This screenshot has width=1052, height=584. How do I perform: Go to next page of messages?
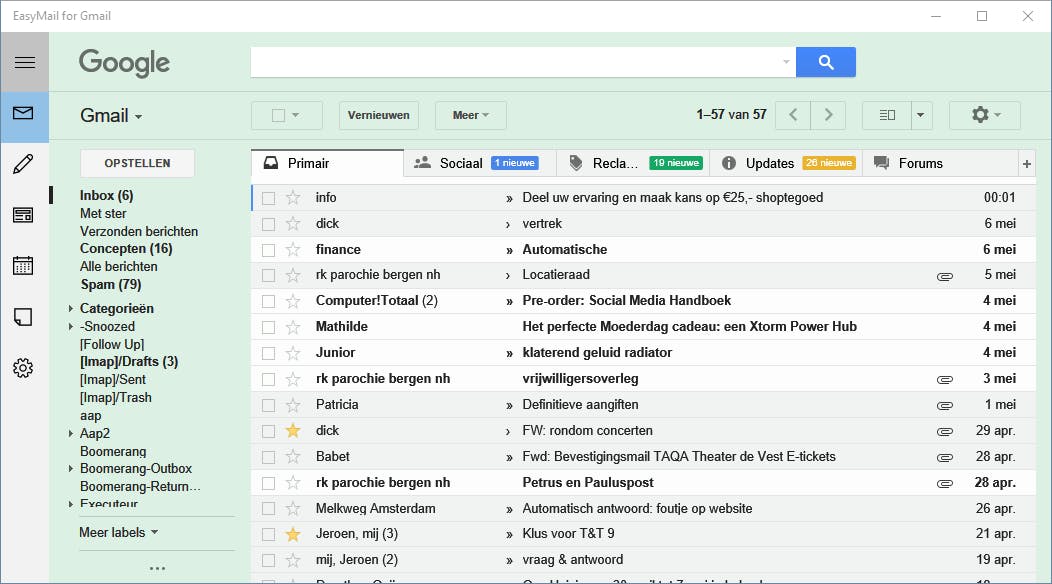tap(828, 115)
